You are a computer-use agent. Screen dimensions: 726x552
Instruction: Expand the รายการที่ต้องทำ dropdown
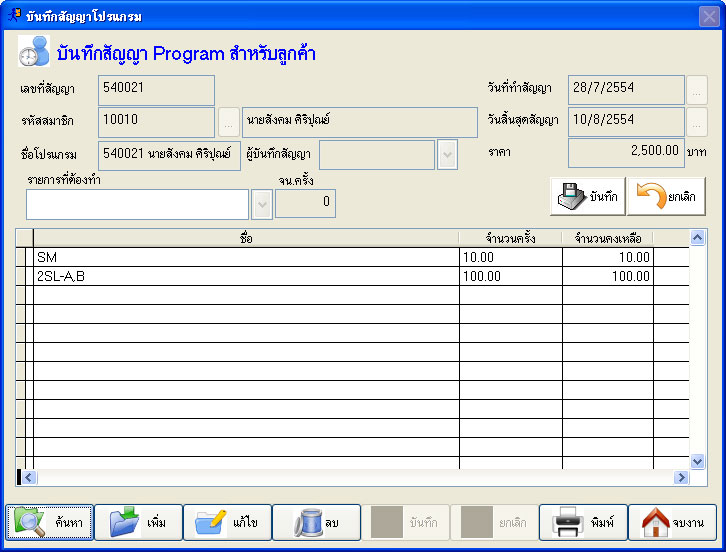click(262, 204)
